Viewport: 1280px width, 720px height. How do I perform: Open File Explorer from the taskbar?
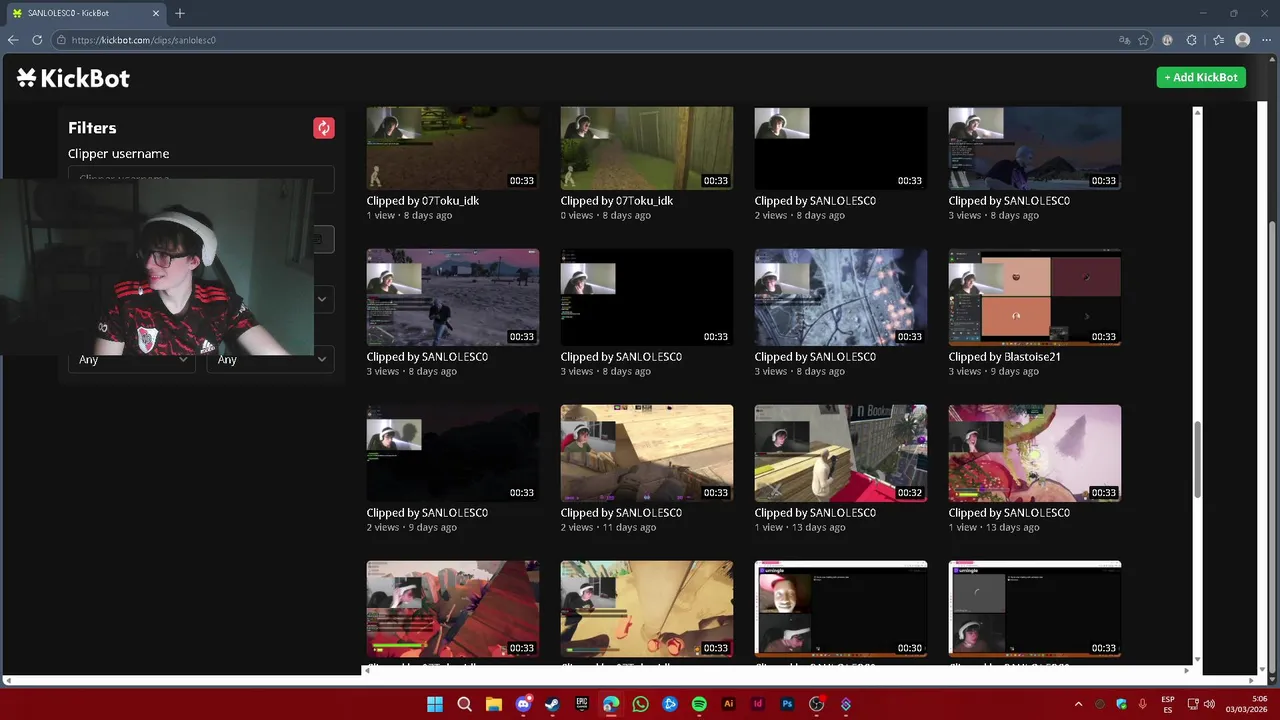493,704
